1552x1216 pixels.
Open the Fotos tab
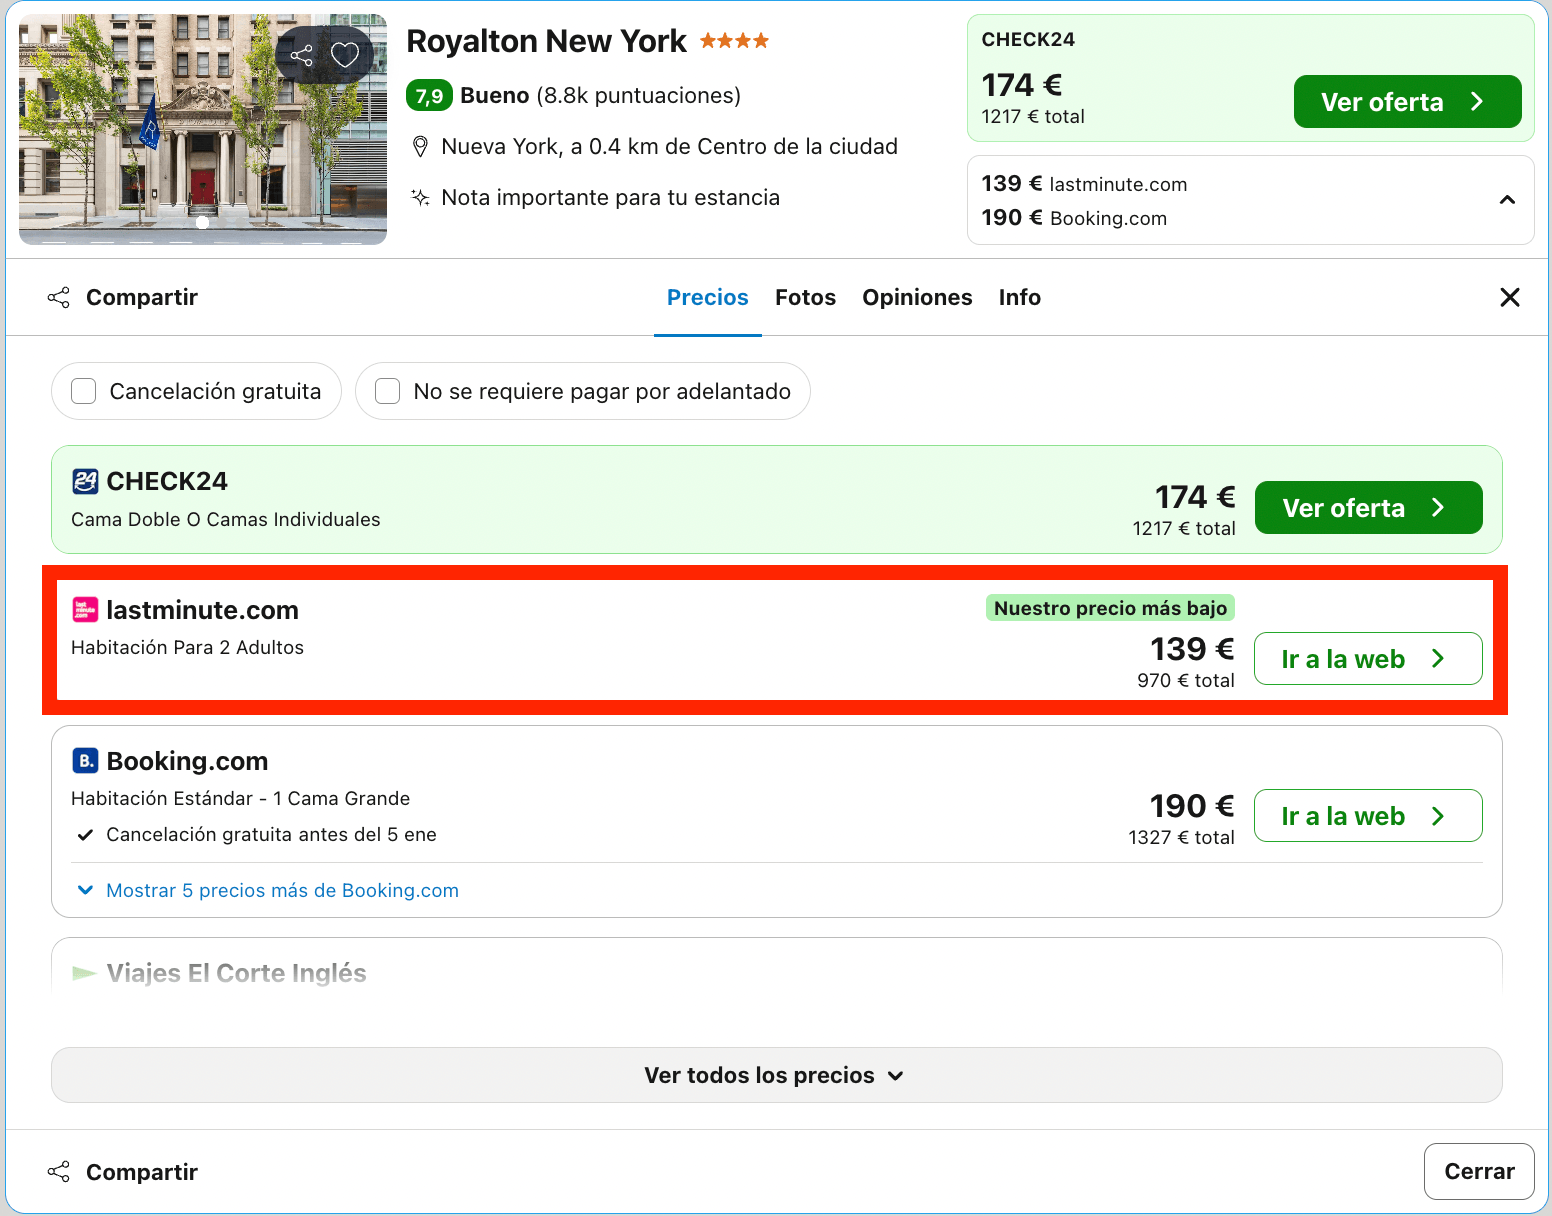(x=805, y=297)
